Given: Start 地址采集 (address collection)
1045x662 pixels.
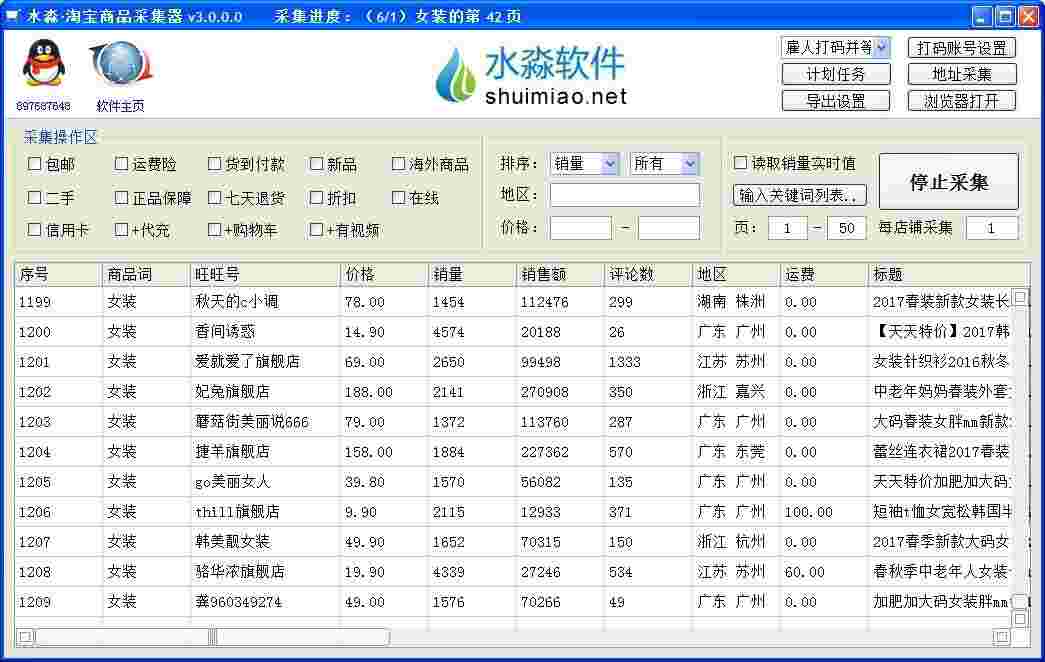Looking at the screenshot, I should (962, 73).
